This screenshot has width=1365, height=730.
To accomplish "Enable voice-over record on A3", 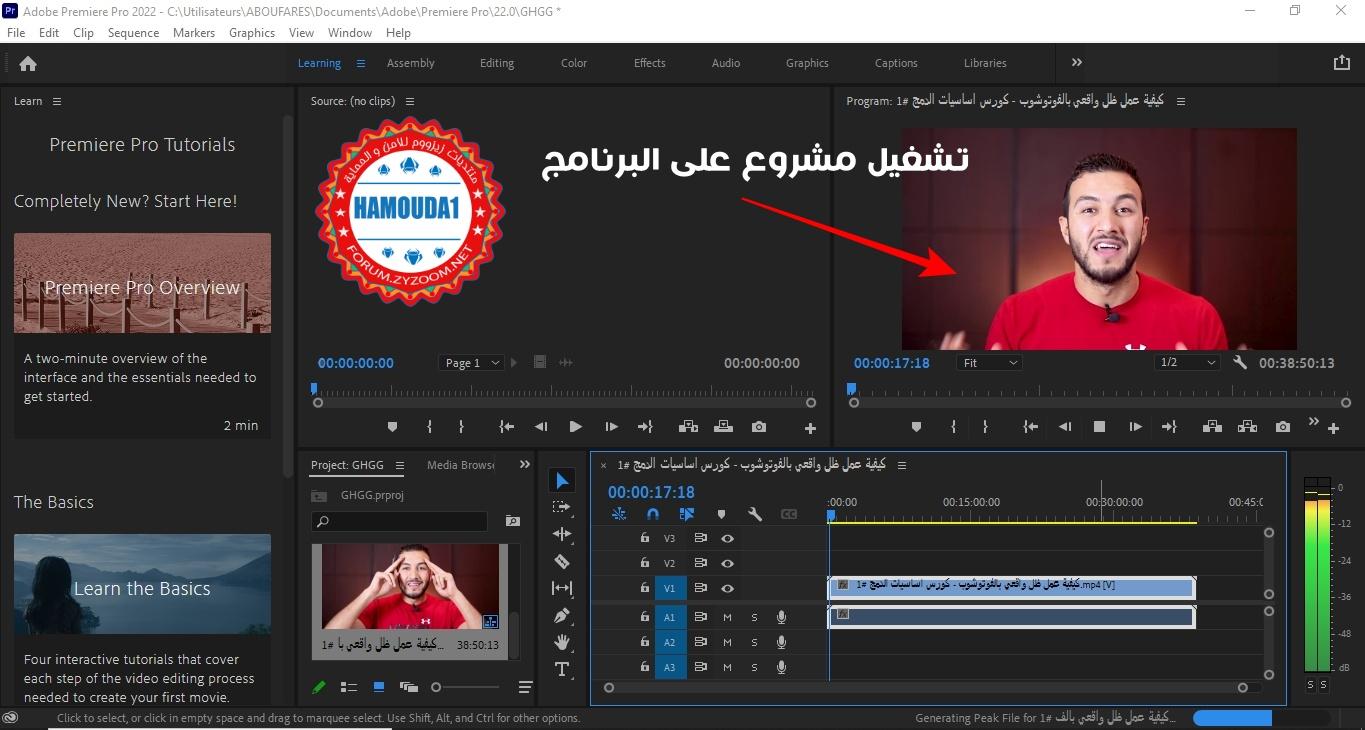I will [781, 667].
